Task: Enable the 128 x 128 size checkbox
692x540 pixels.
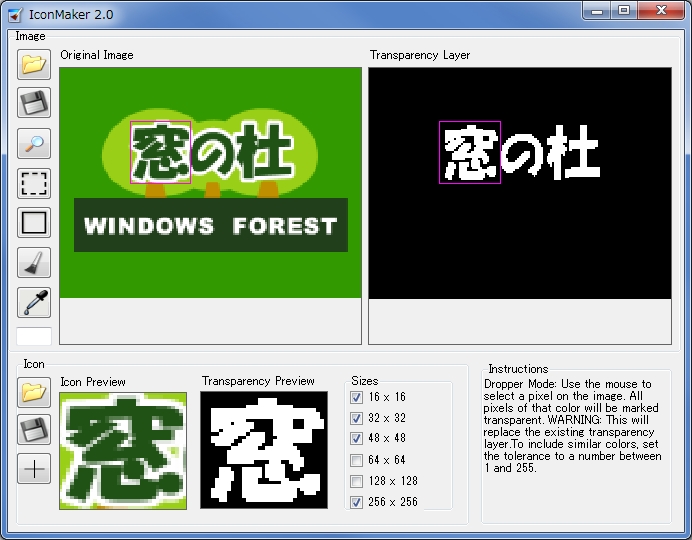Action: (x=356, y=481)
